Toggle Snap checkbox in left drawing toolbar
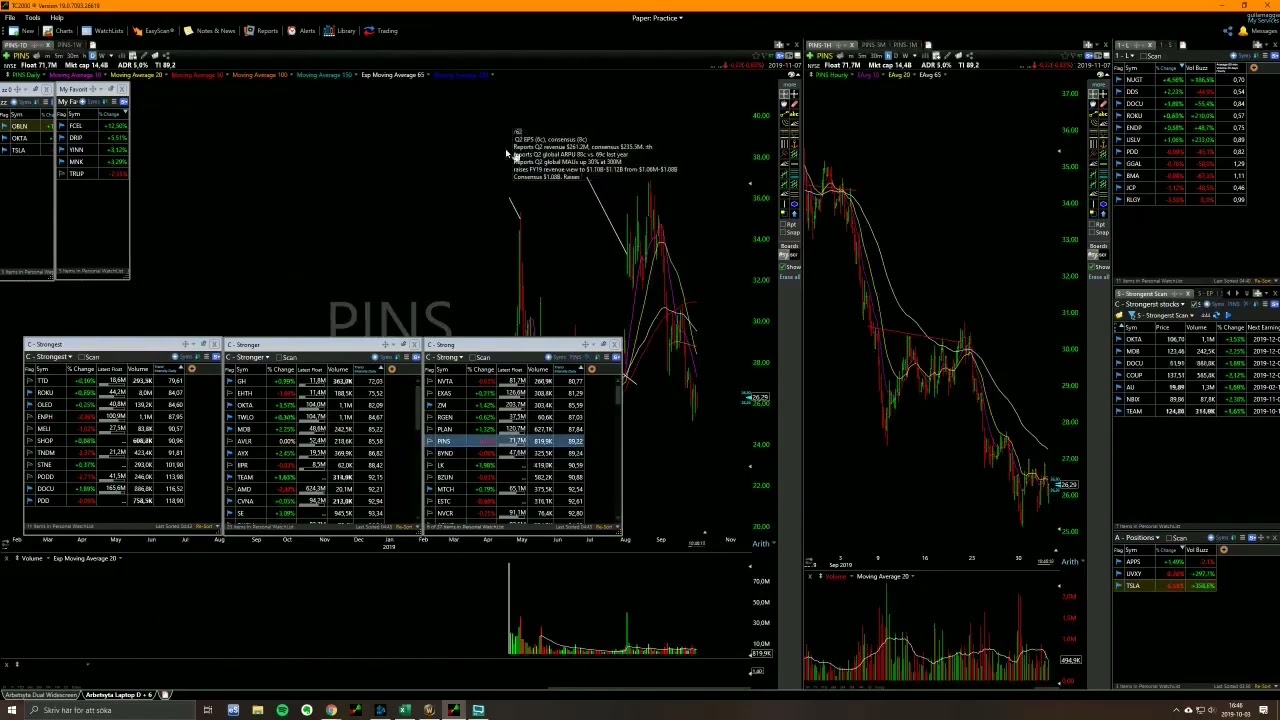Viewport: 1280px width, 720px height. coord(784,232)
